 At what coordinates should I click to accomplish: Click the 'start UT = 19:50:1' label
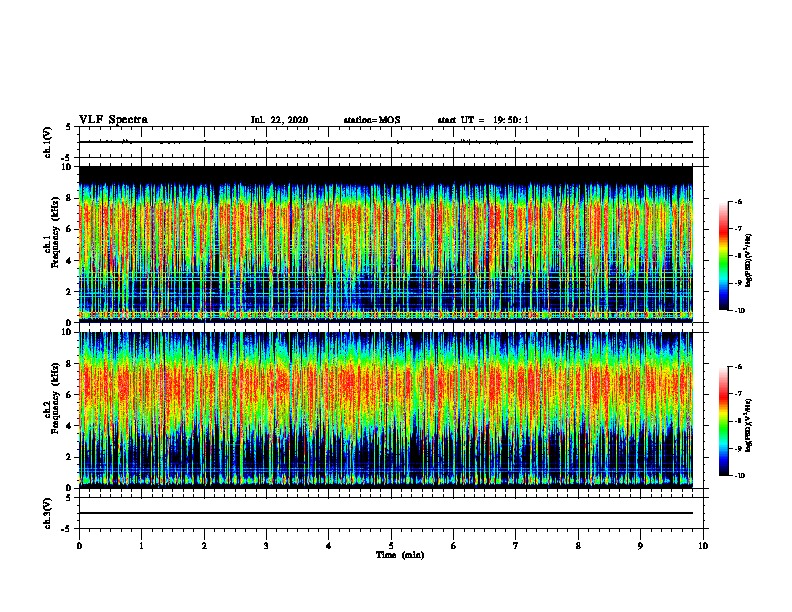[483, 120]
